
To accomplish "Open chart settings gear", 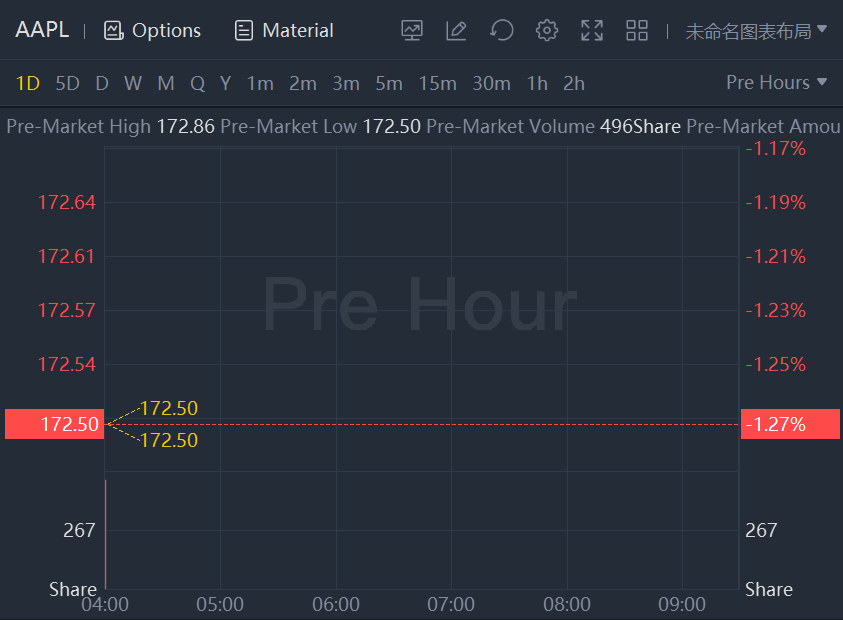I will 546,31.
